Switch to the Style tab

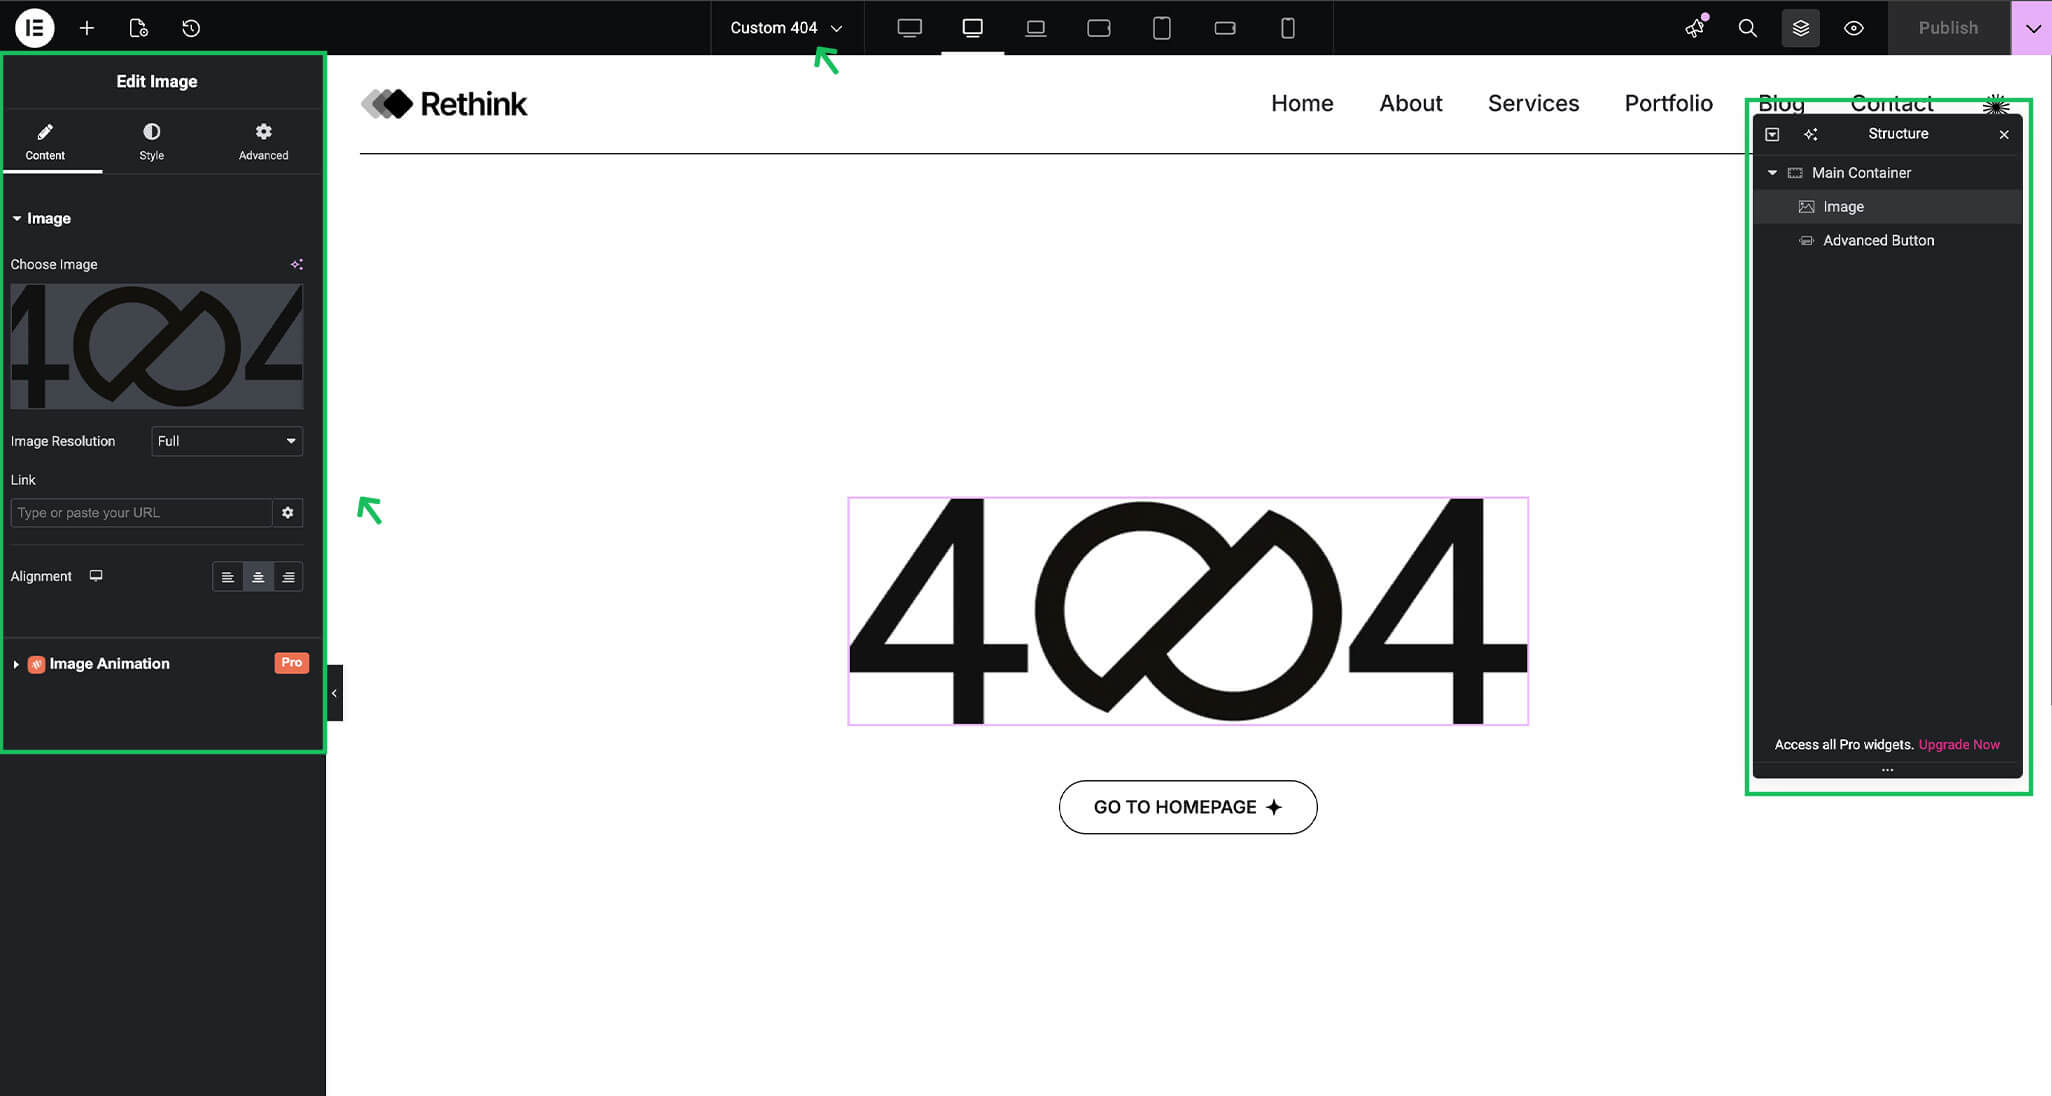click(x=151, y=141)
